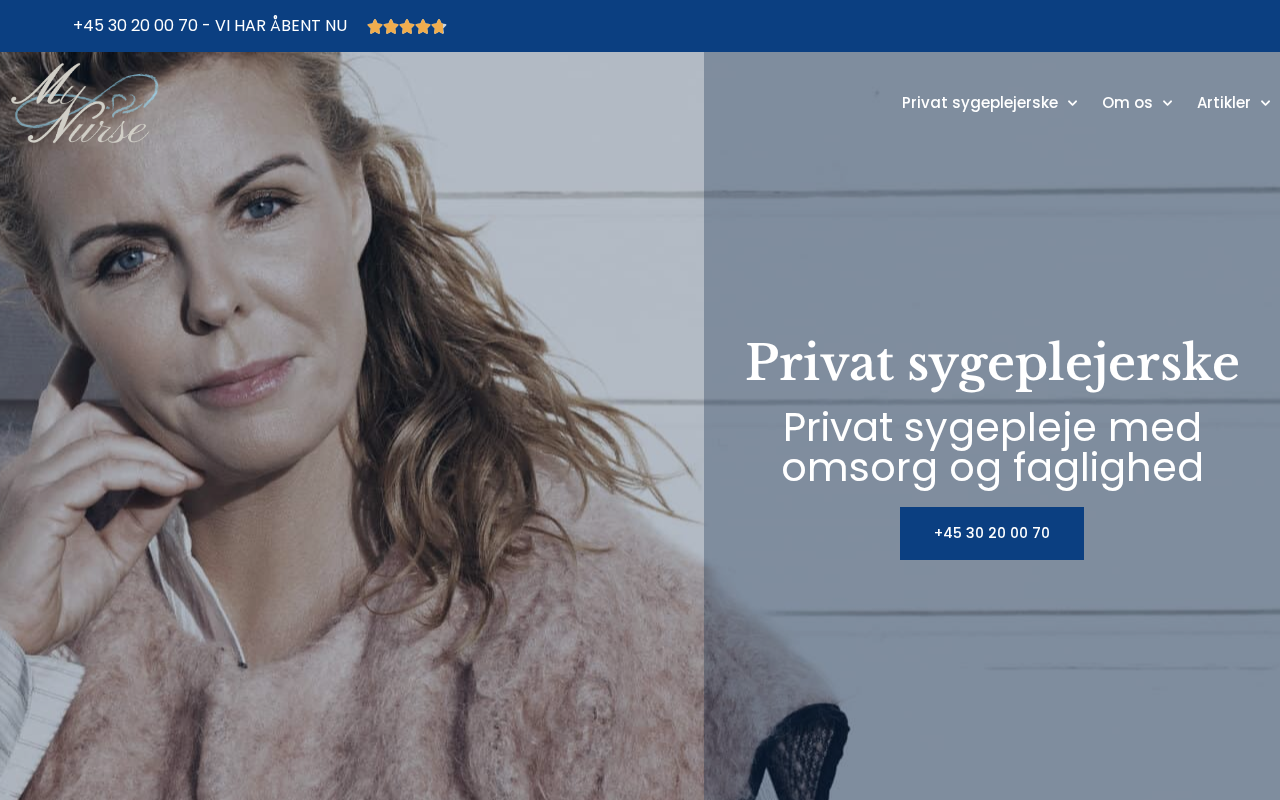Click the third rating star
The width and height of the screenshot is (1280, 800).
[407, 27]
